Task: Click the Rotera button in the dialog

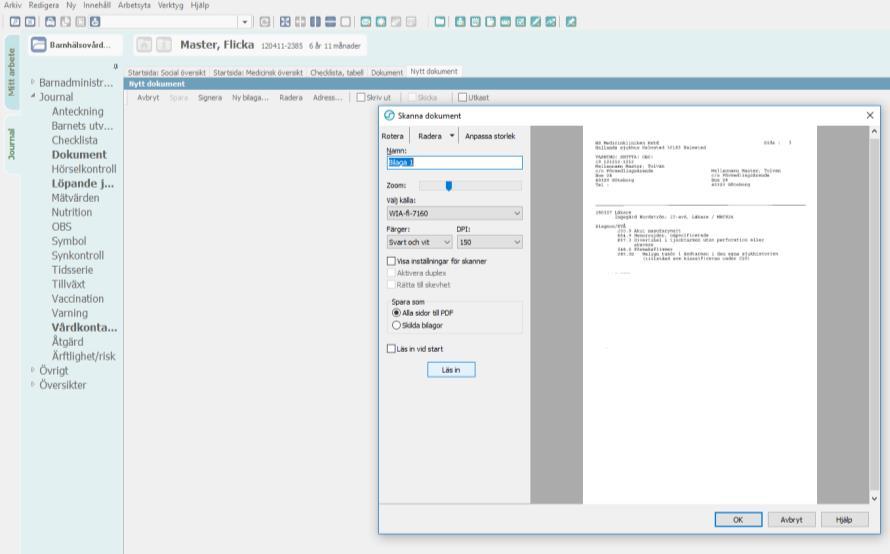Action: click(x=392, y=136)
